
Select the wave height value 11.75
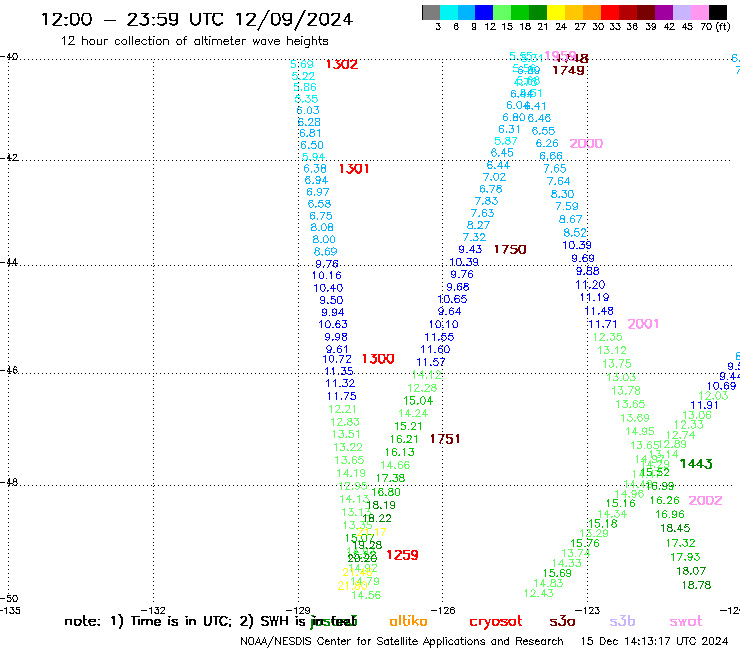tap(342, 397)
